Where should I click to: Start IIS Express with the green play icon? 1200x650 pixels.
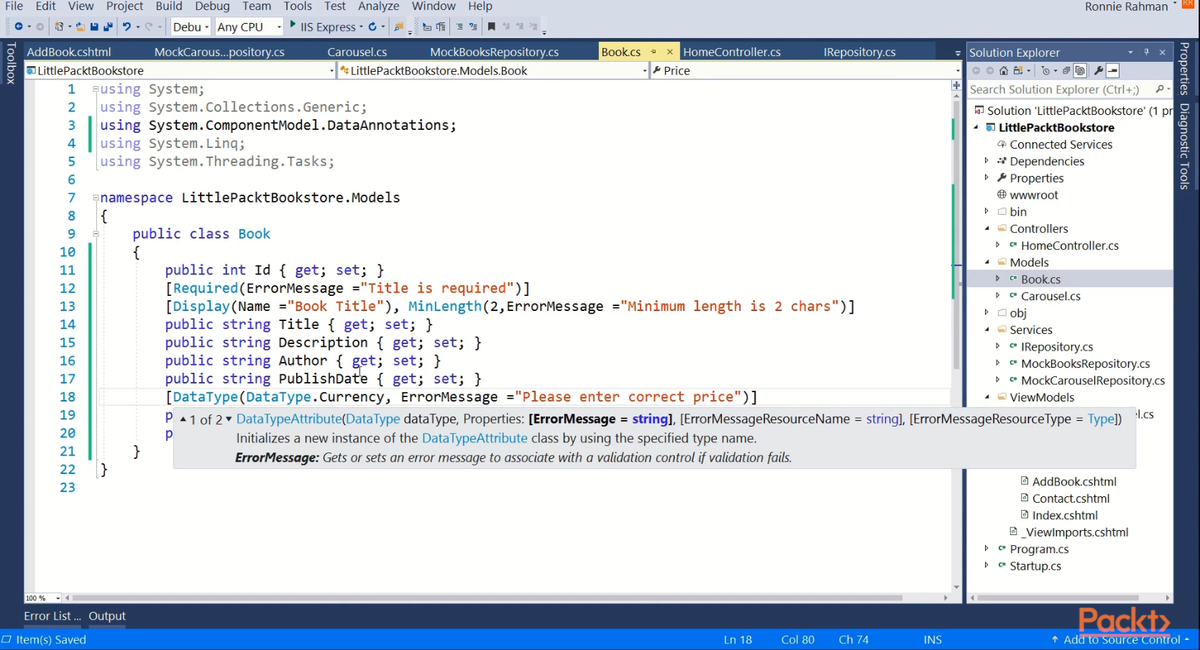(x=292, y=25)
